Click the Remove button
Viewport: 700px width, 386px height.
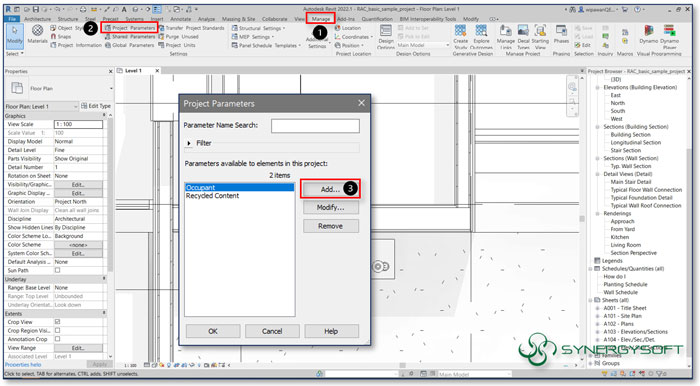(x=330, y=226)
